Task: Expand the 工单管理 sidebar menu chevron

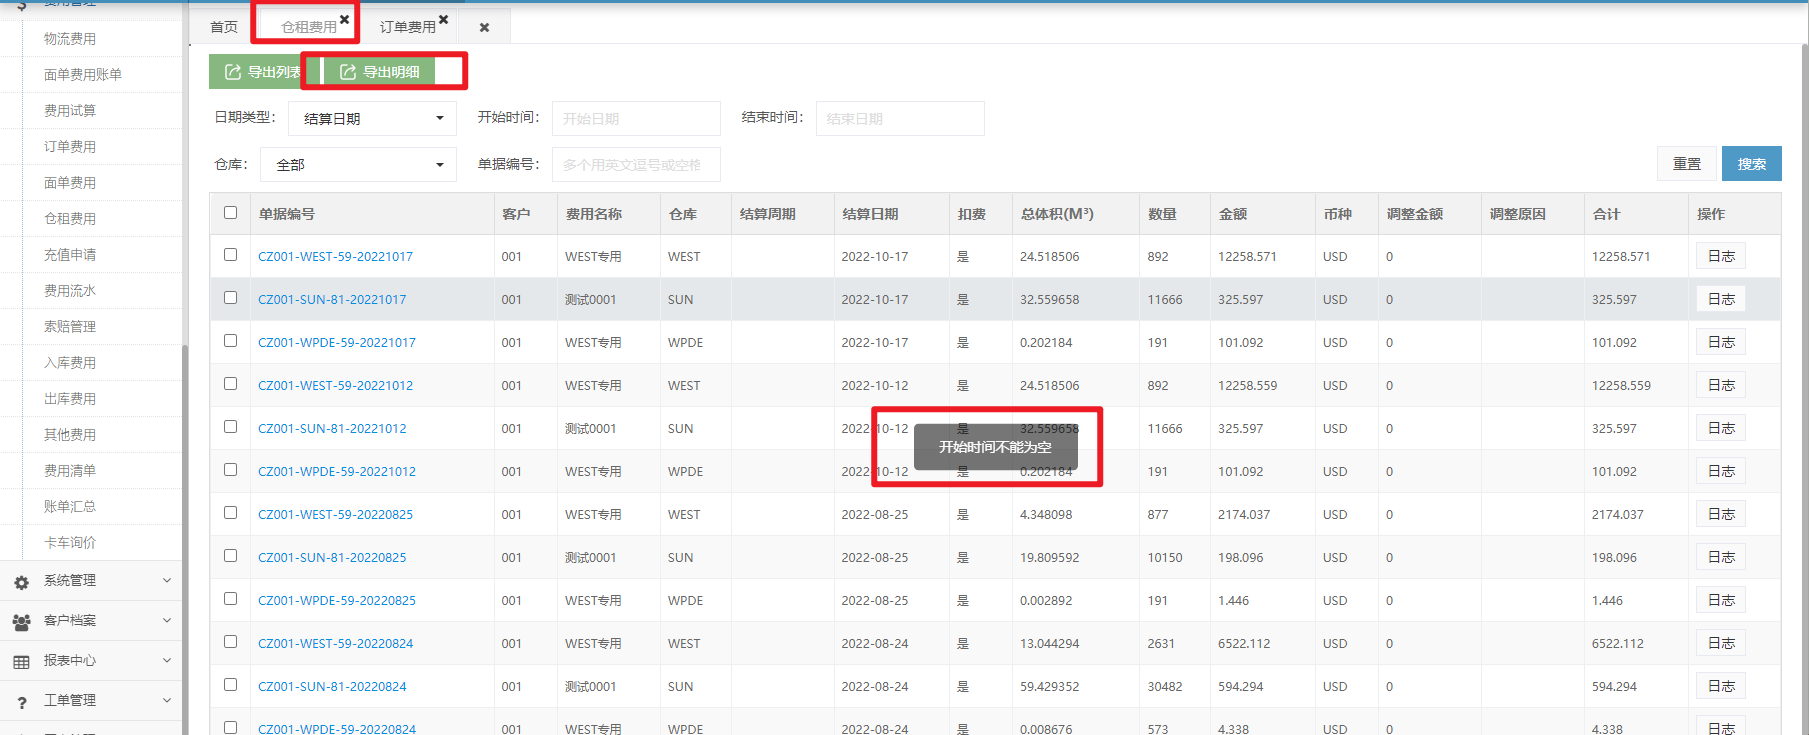Action: [x=167, y=700]
